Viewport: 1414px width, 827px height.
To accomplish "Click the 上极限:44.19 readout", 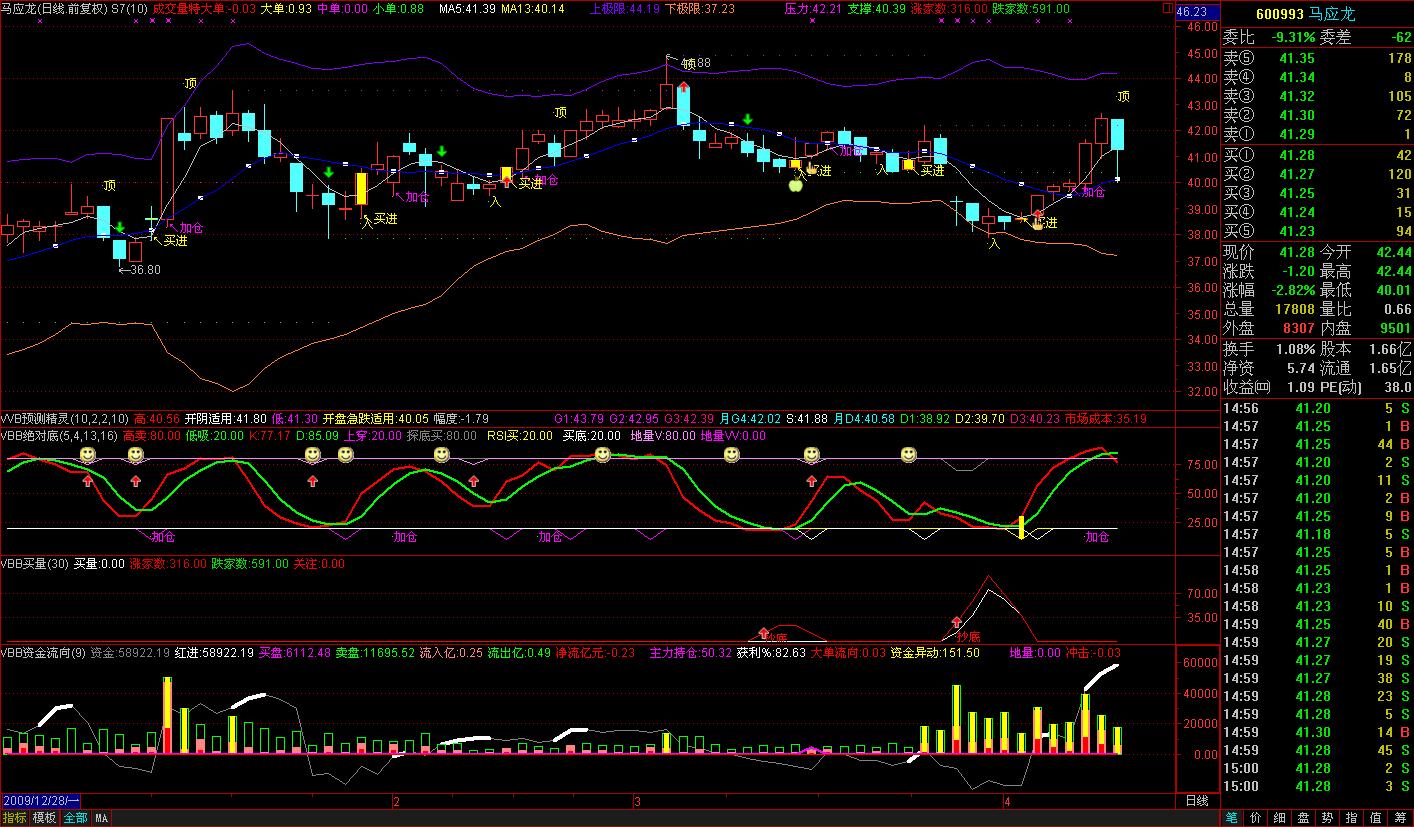I will [x=625, y=8].
